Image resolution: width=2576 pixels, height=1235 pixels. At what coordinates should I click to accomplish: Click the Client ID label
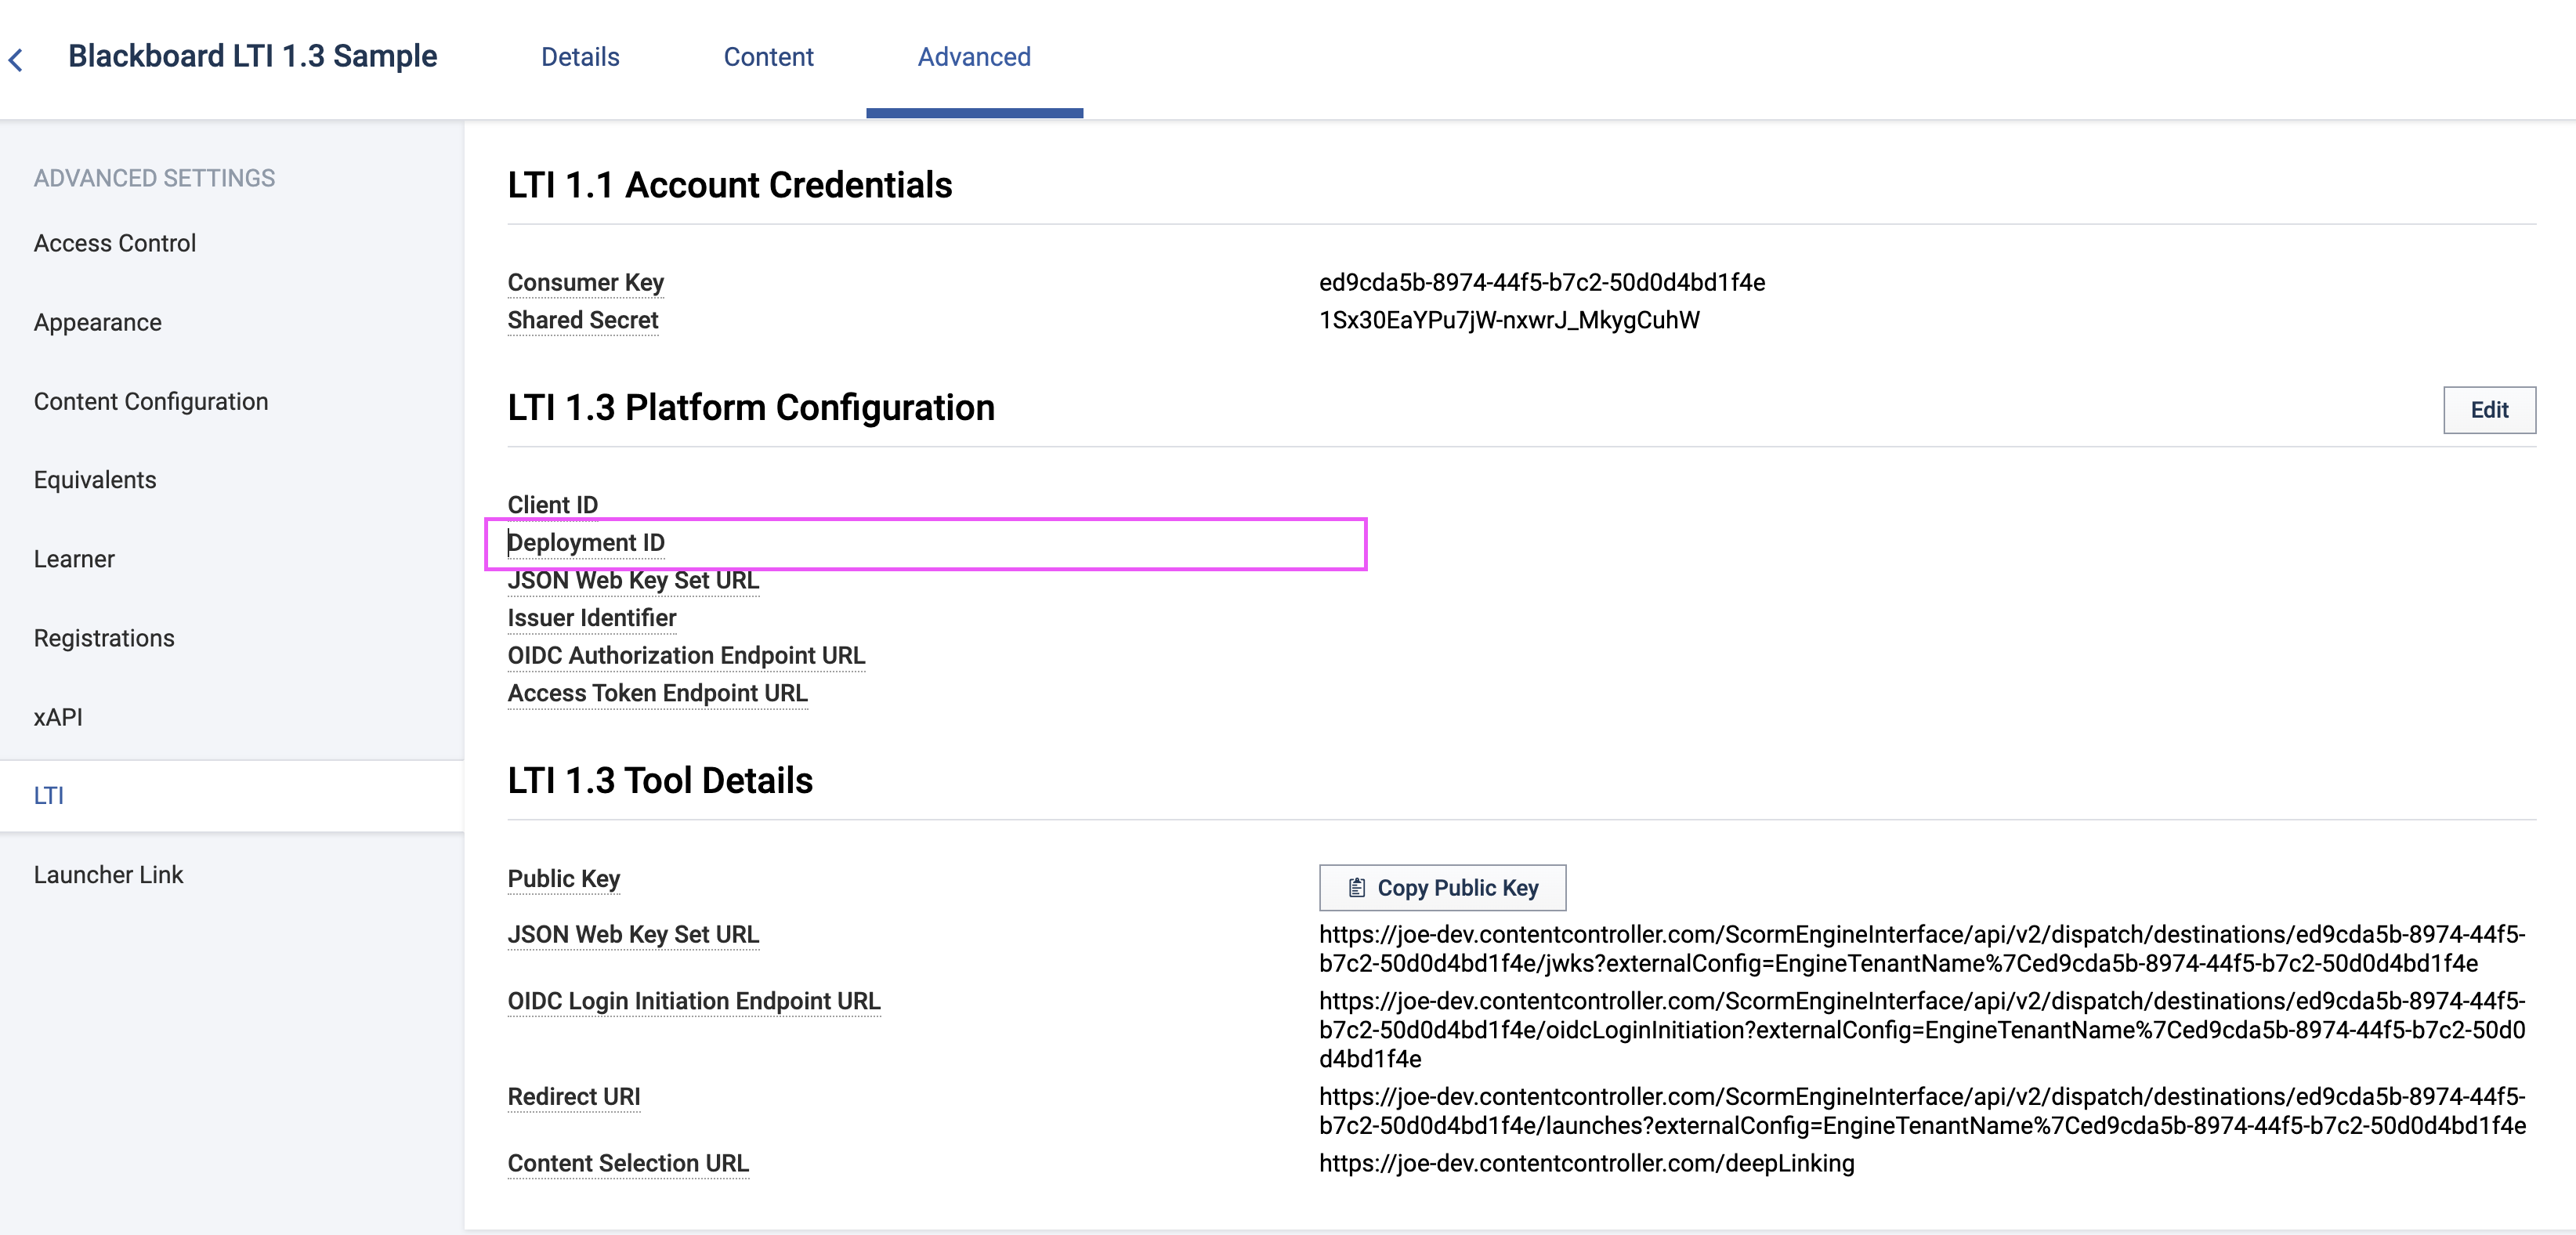tap(553, 505)
